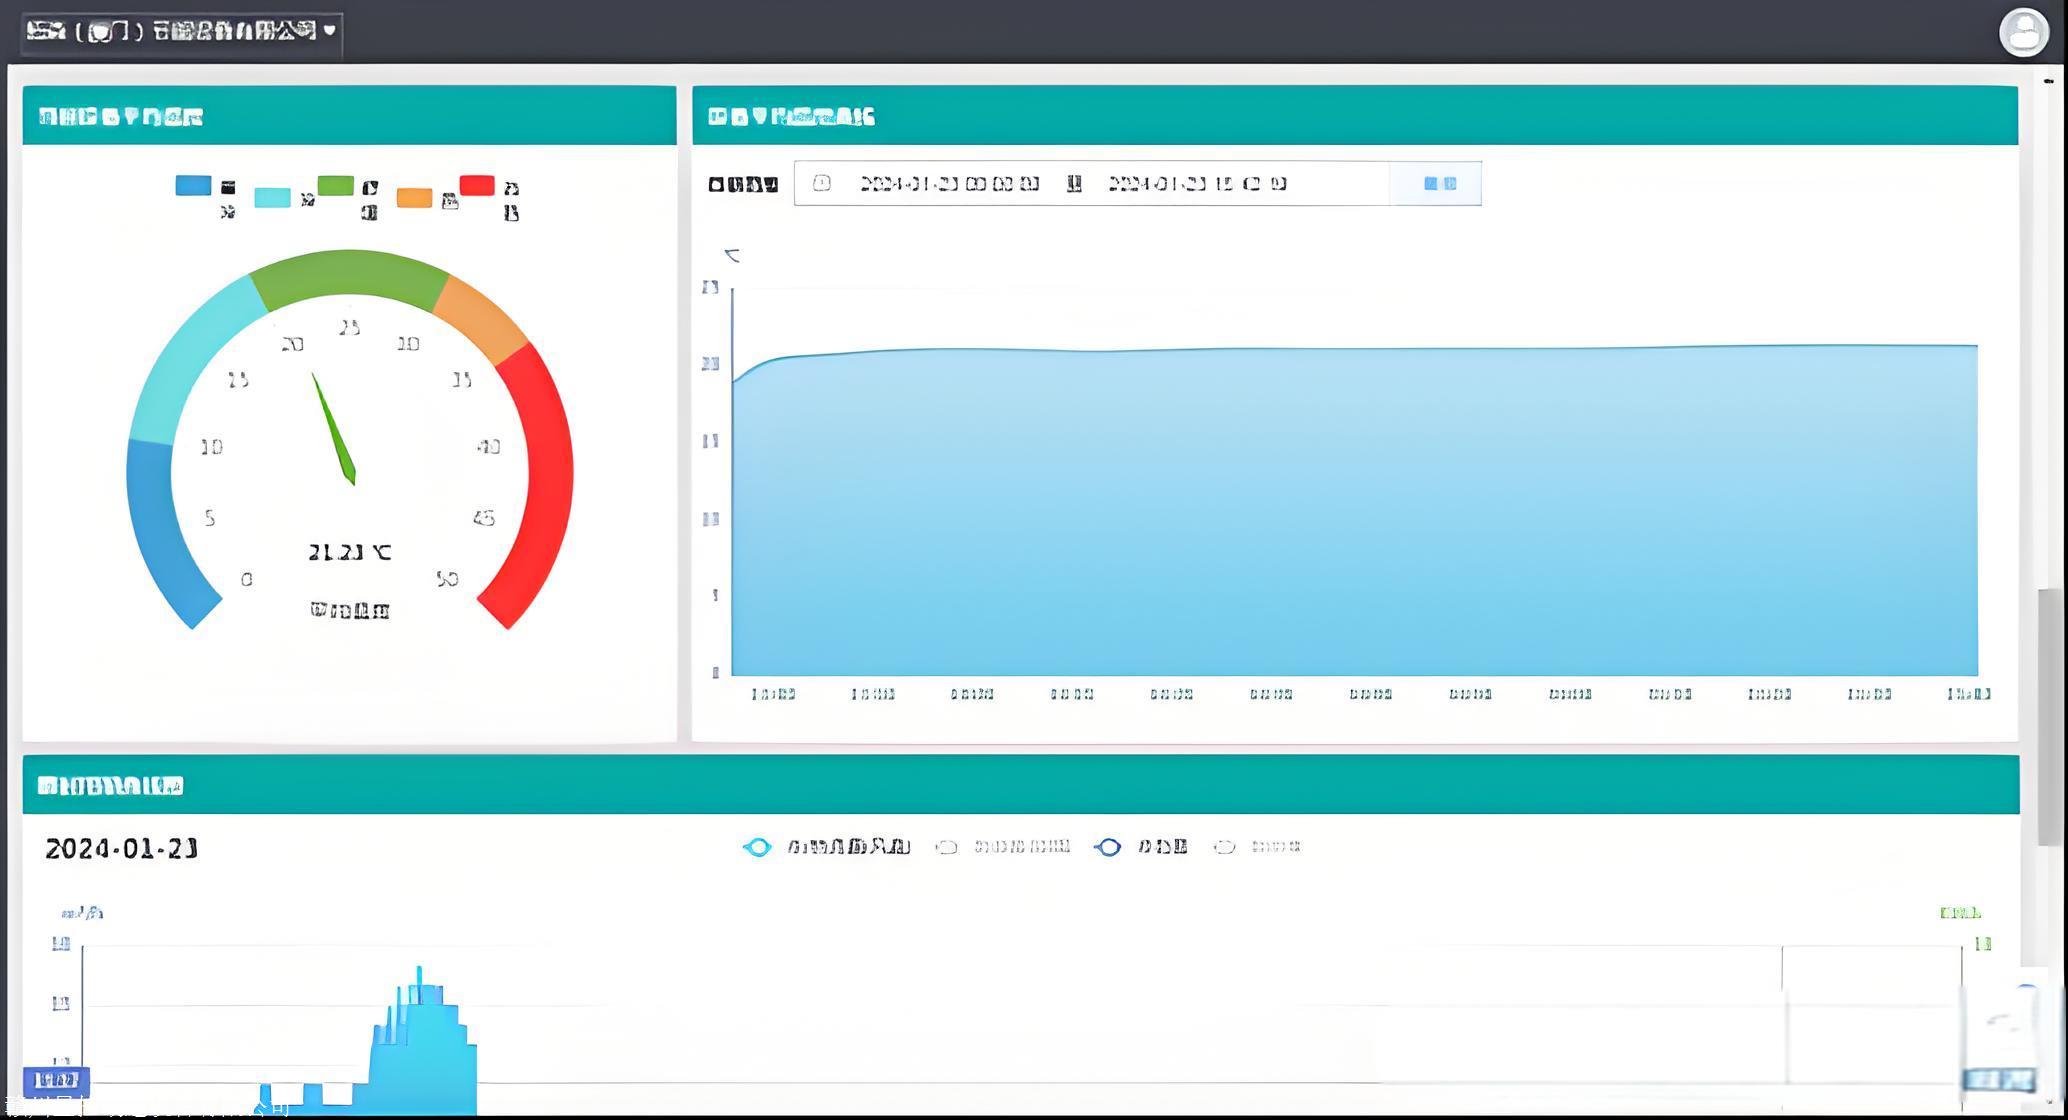Open the start datetime picker 2024-01-23 00:00
2068x1120 pixels.
949,183
